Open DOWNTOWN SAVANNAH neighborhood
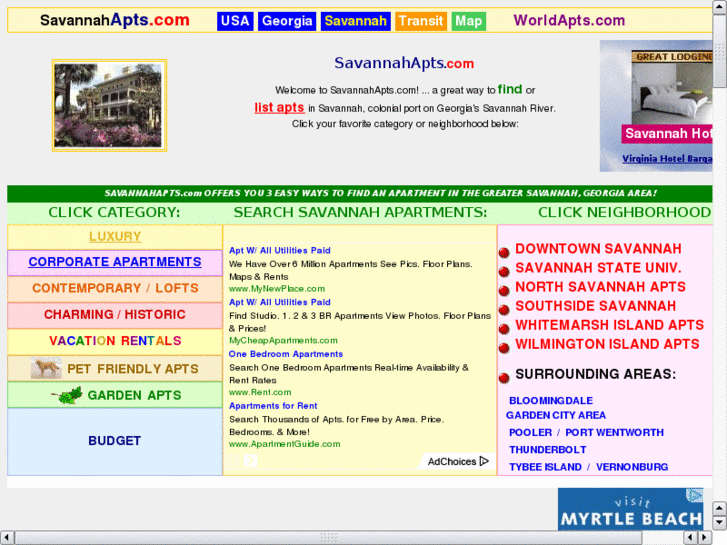The image size is (727, 545). [598, 249]
